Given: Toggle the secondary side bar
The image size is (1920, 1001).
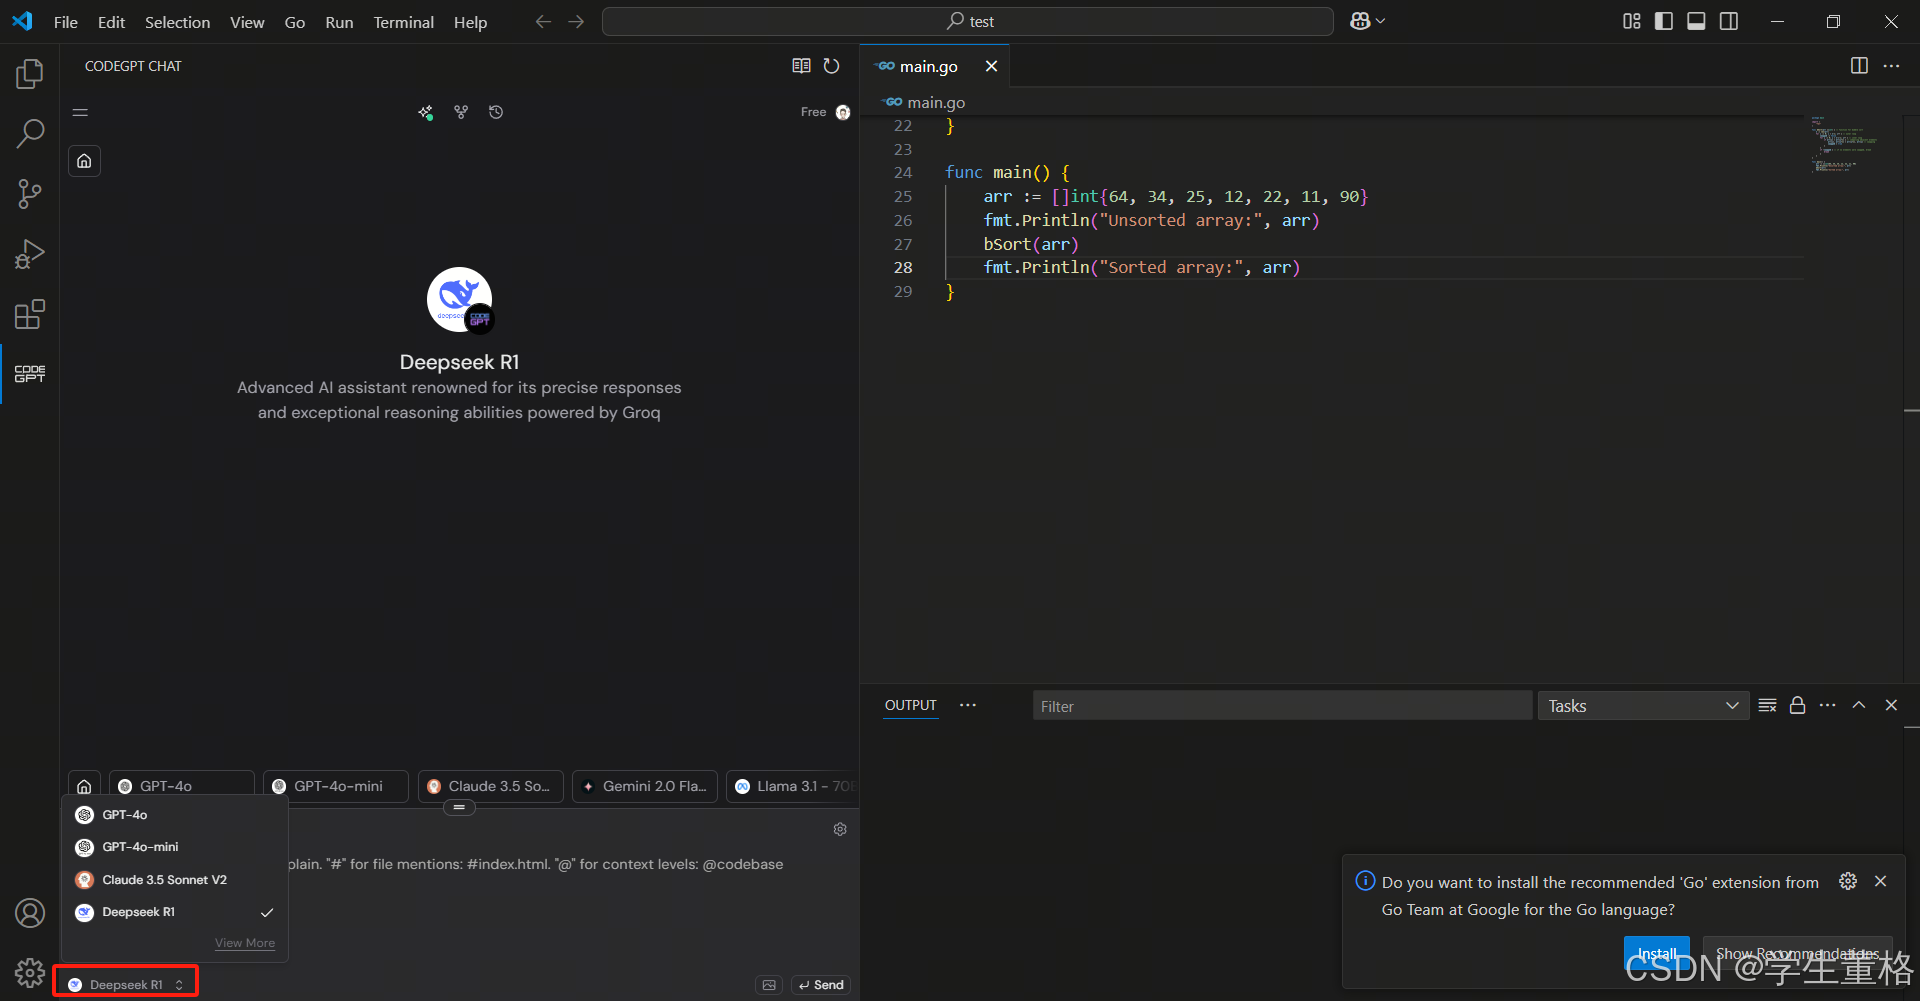Looking at the screenshot, I should (x=1729, y=21).
